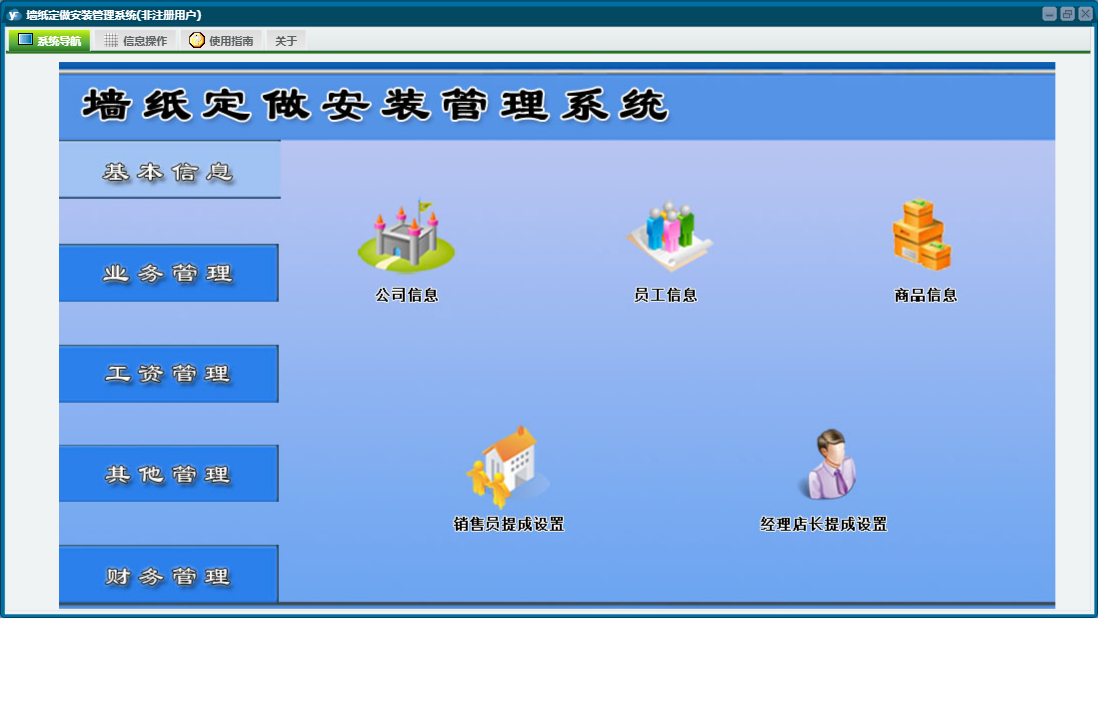This screenshot has height=716, width=1098.
Task: Minimize the application window
Action: click(1049, 14)
